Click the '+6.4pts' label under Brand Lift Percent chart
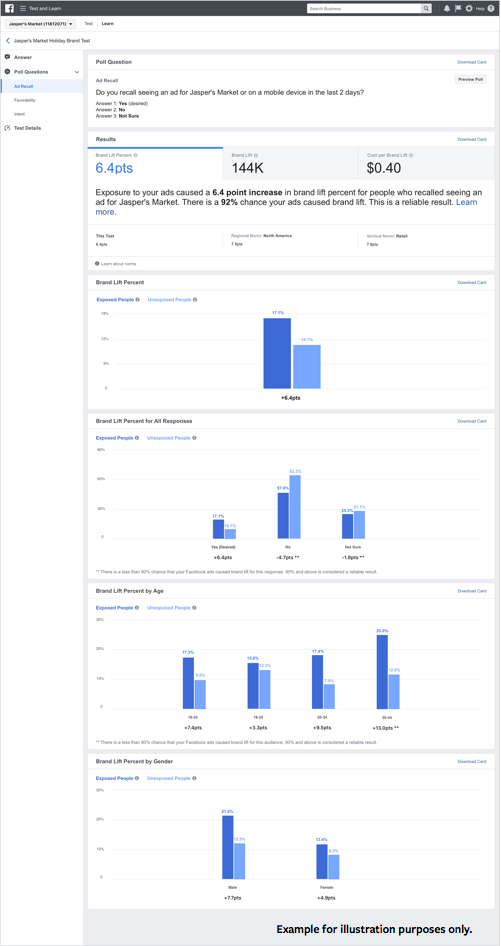Viewport: 501px width, 946px height. click(x=292, y=399)
